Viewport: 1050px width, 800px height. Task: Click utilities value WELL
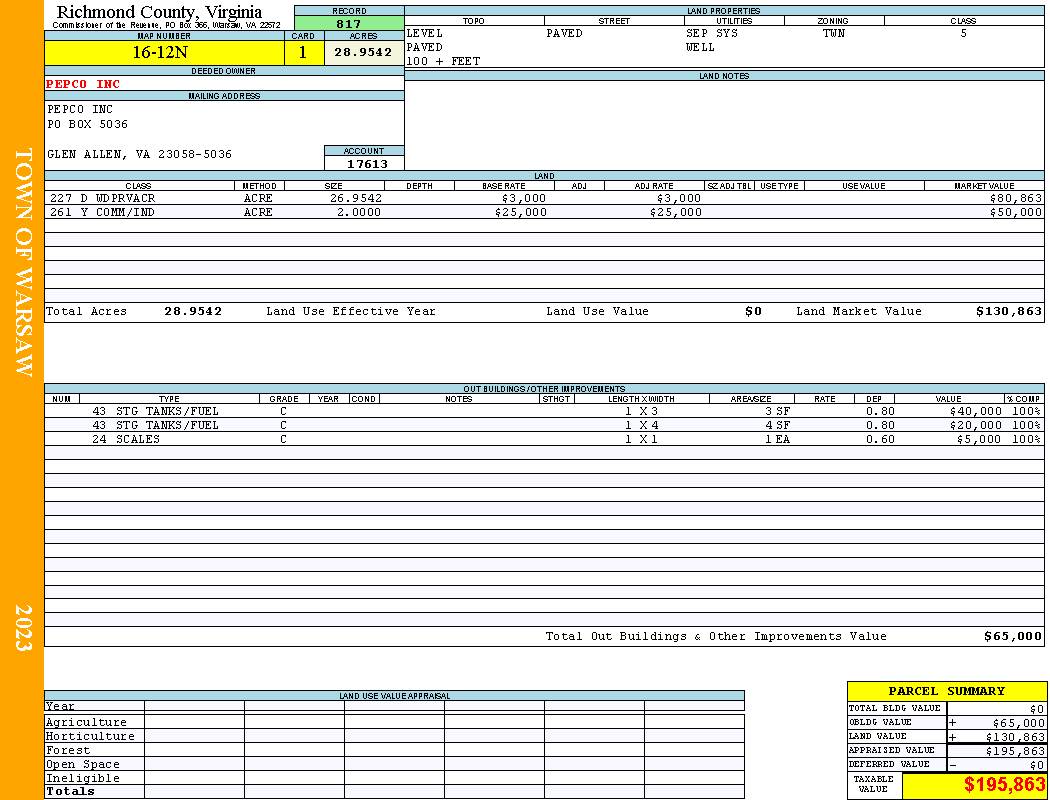click(x=700, y=48)
